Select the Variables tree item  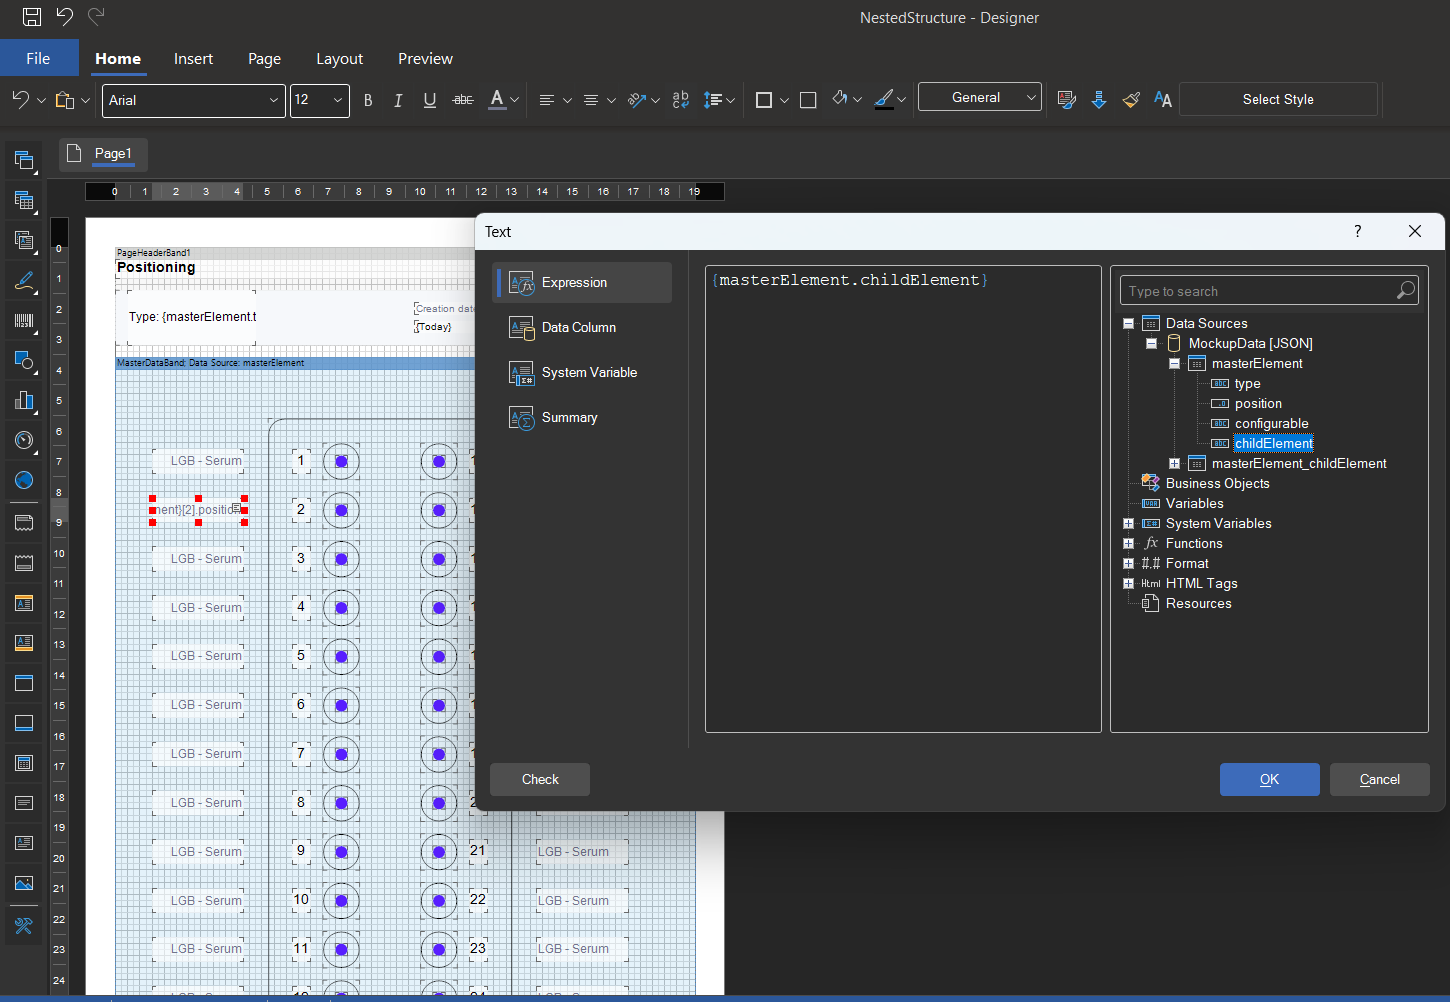tap(1194, 503)
